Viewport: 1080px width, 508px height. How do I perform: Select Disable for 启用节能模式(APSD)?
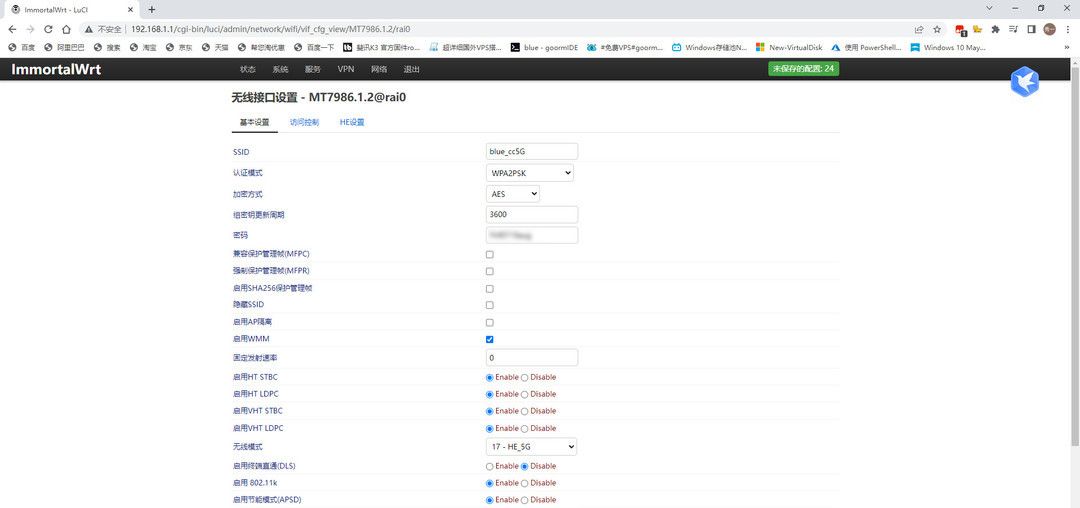point(525,500)
